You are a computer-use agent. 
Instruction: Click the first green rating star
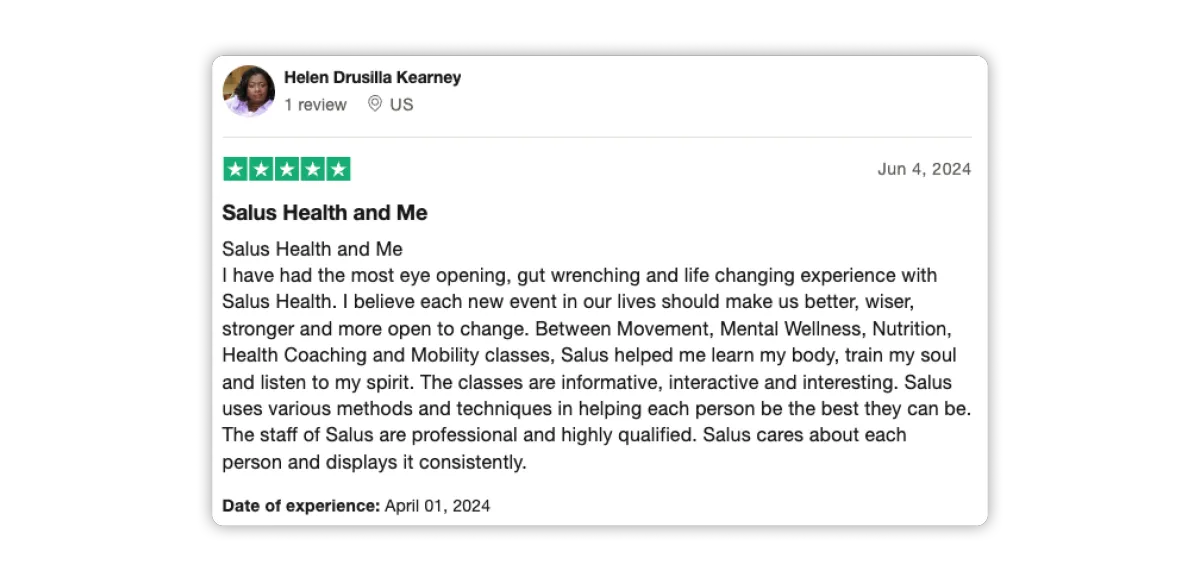pyautogui.click(x=235, y=169)
